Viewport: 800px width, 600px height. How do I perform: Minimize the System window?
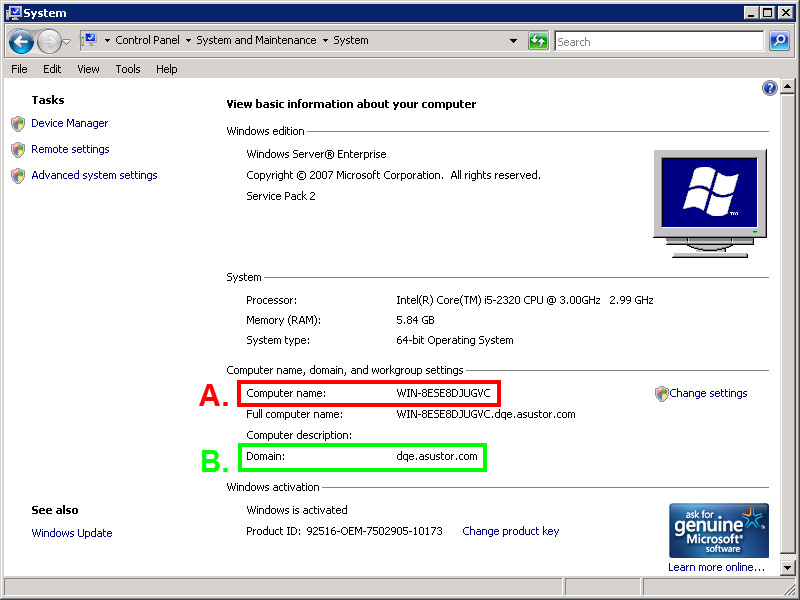click(x=750, y=13)
